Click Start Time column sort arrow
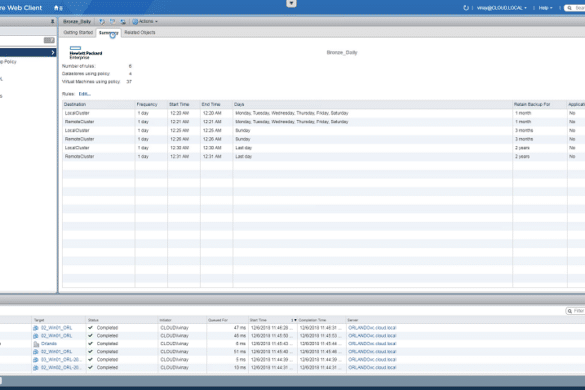585x390 pixels. click(294, 320)
